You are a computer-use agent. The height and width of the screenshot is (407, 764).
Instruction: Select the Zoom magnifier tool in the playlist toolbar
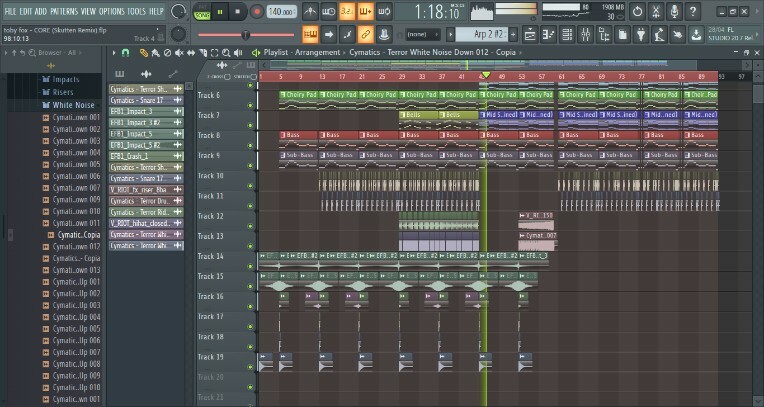[226, 53]
